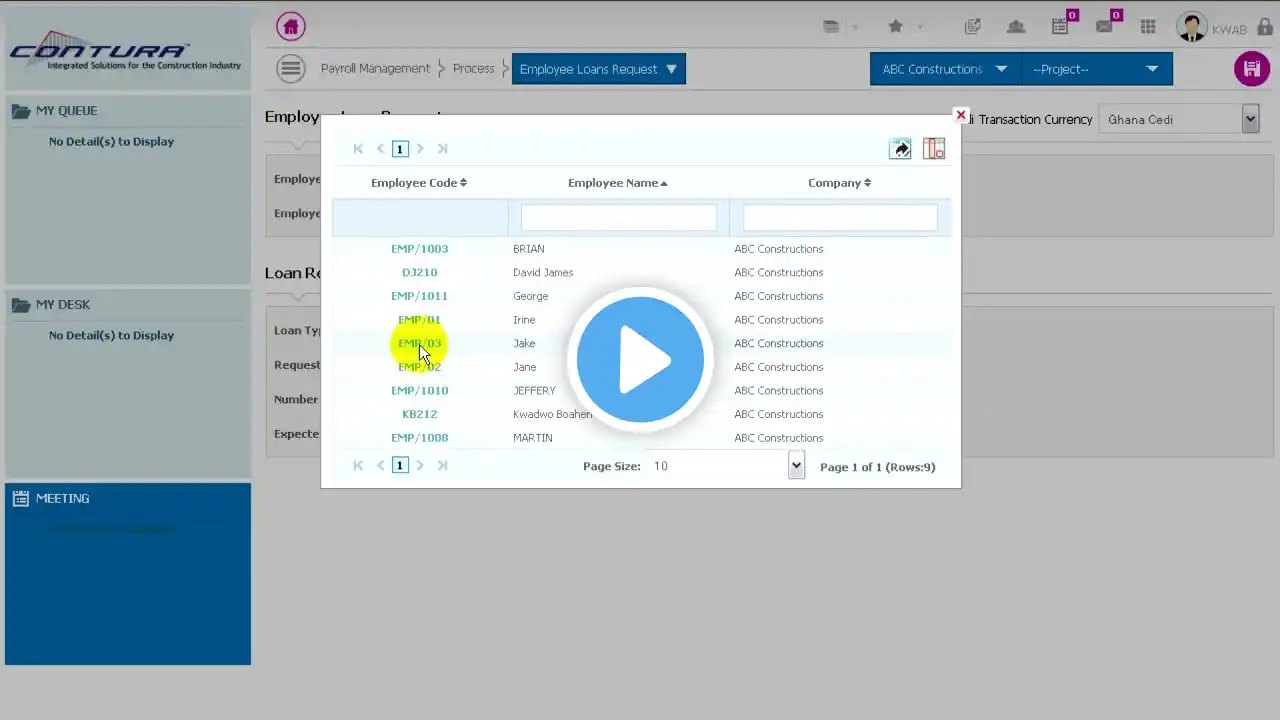Open the favorites star icon
The width and height of the screenshot is (1280, 720).
[895, 27]
